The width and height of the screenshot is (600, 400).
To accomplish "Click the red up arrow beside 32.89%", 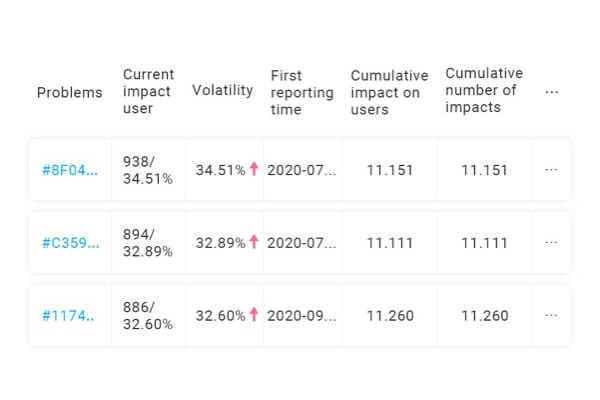I will (x=254, y=242).
